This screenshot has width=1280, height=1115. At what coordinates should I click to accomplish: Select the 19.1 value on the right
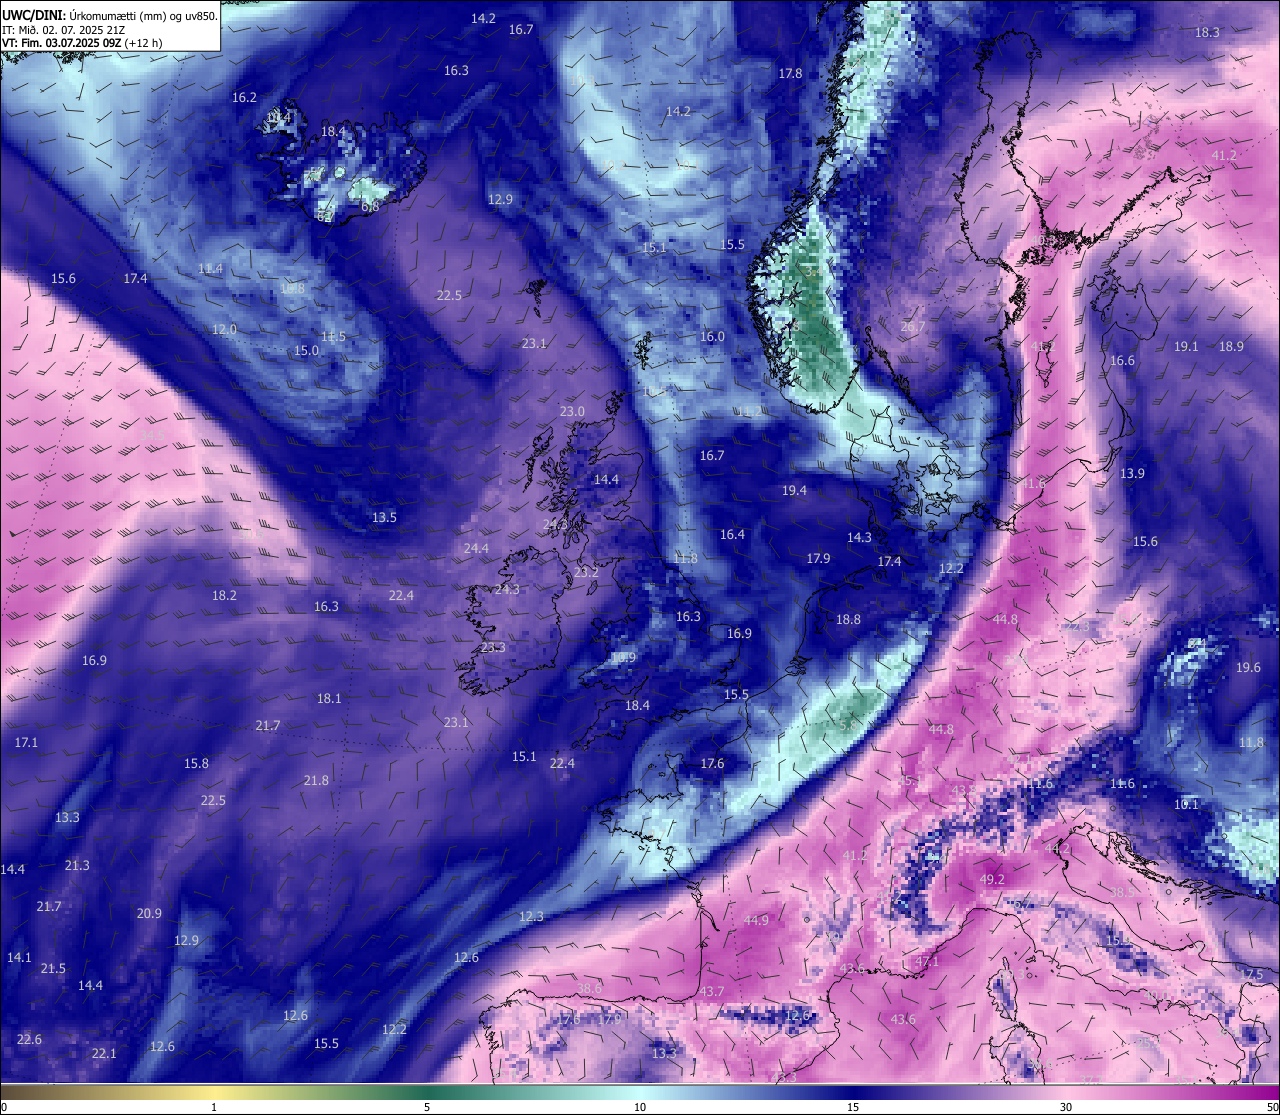tap(1186, 347)
